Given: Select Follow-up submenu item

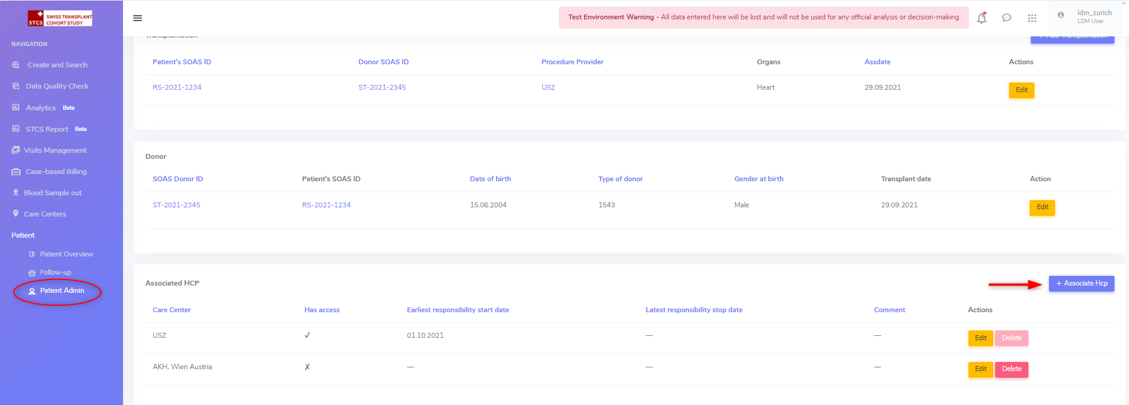Looking at the screenshot, I should [55, 272].
